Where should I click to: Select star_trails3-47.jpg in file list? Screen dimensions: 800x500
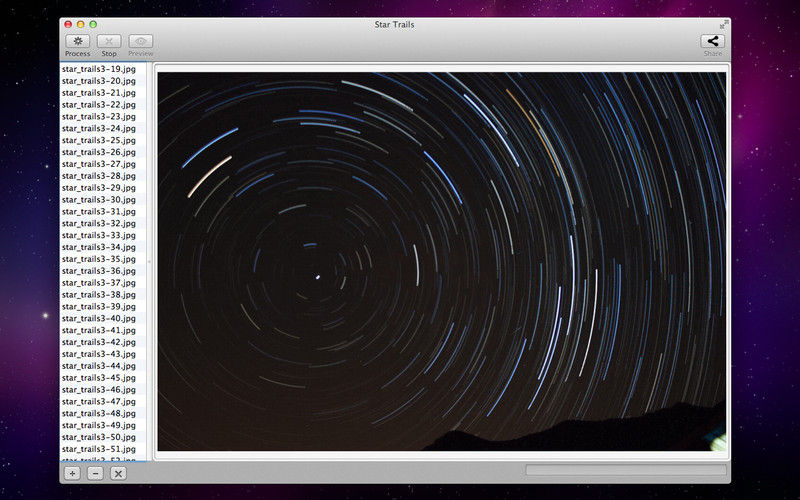103,401
